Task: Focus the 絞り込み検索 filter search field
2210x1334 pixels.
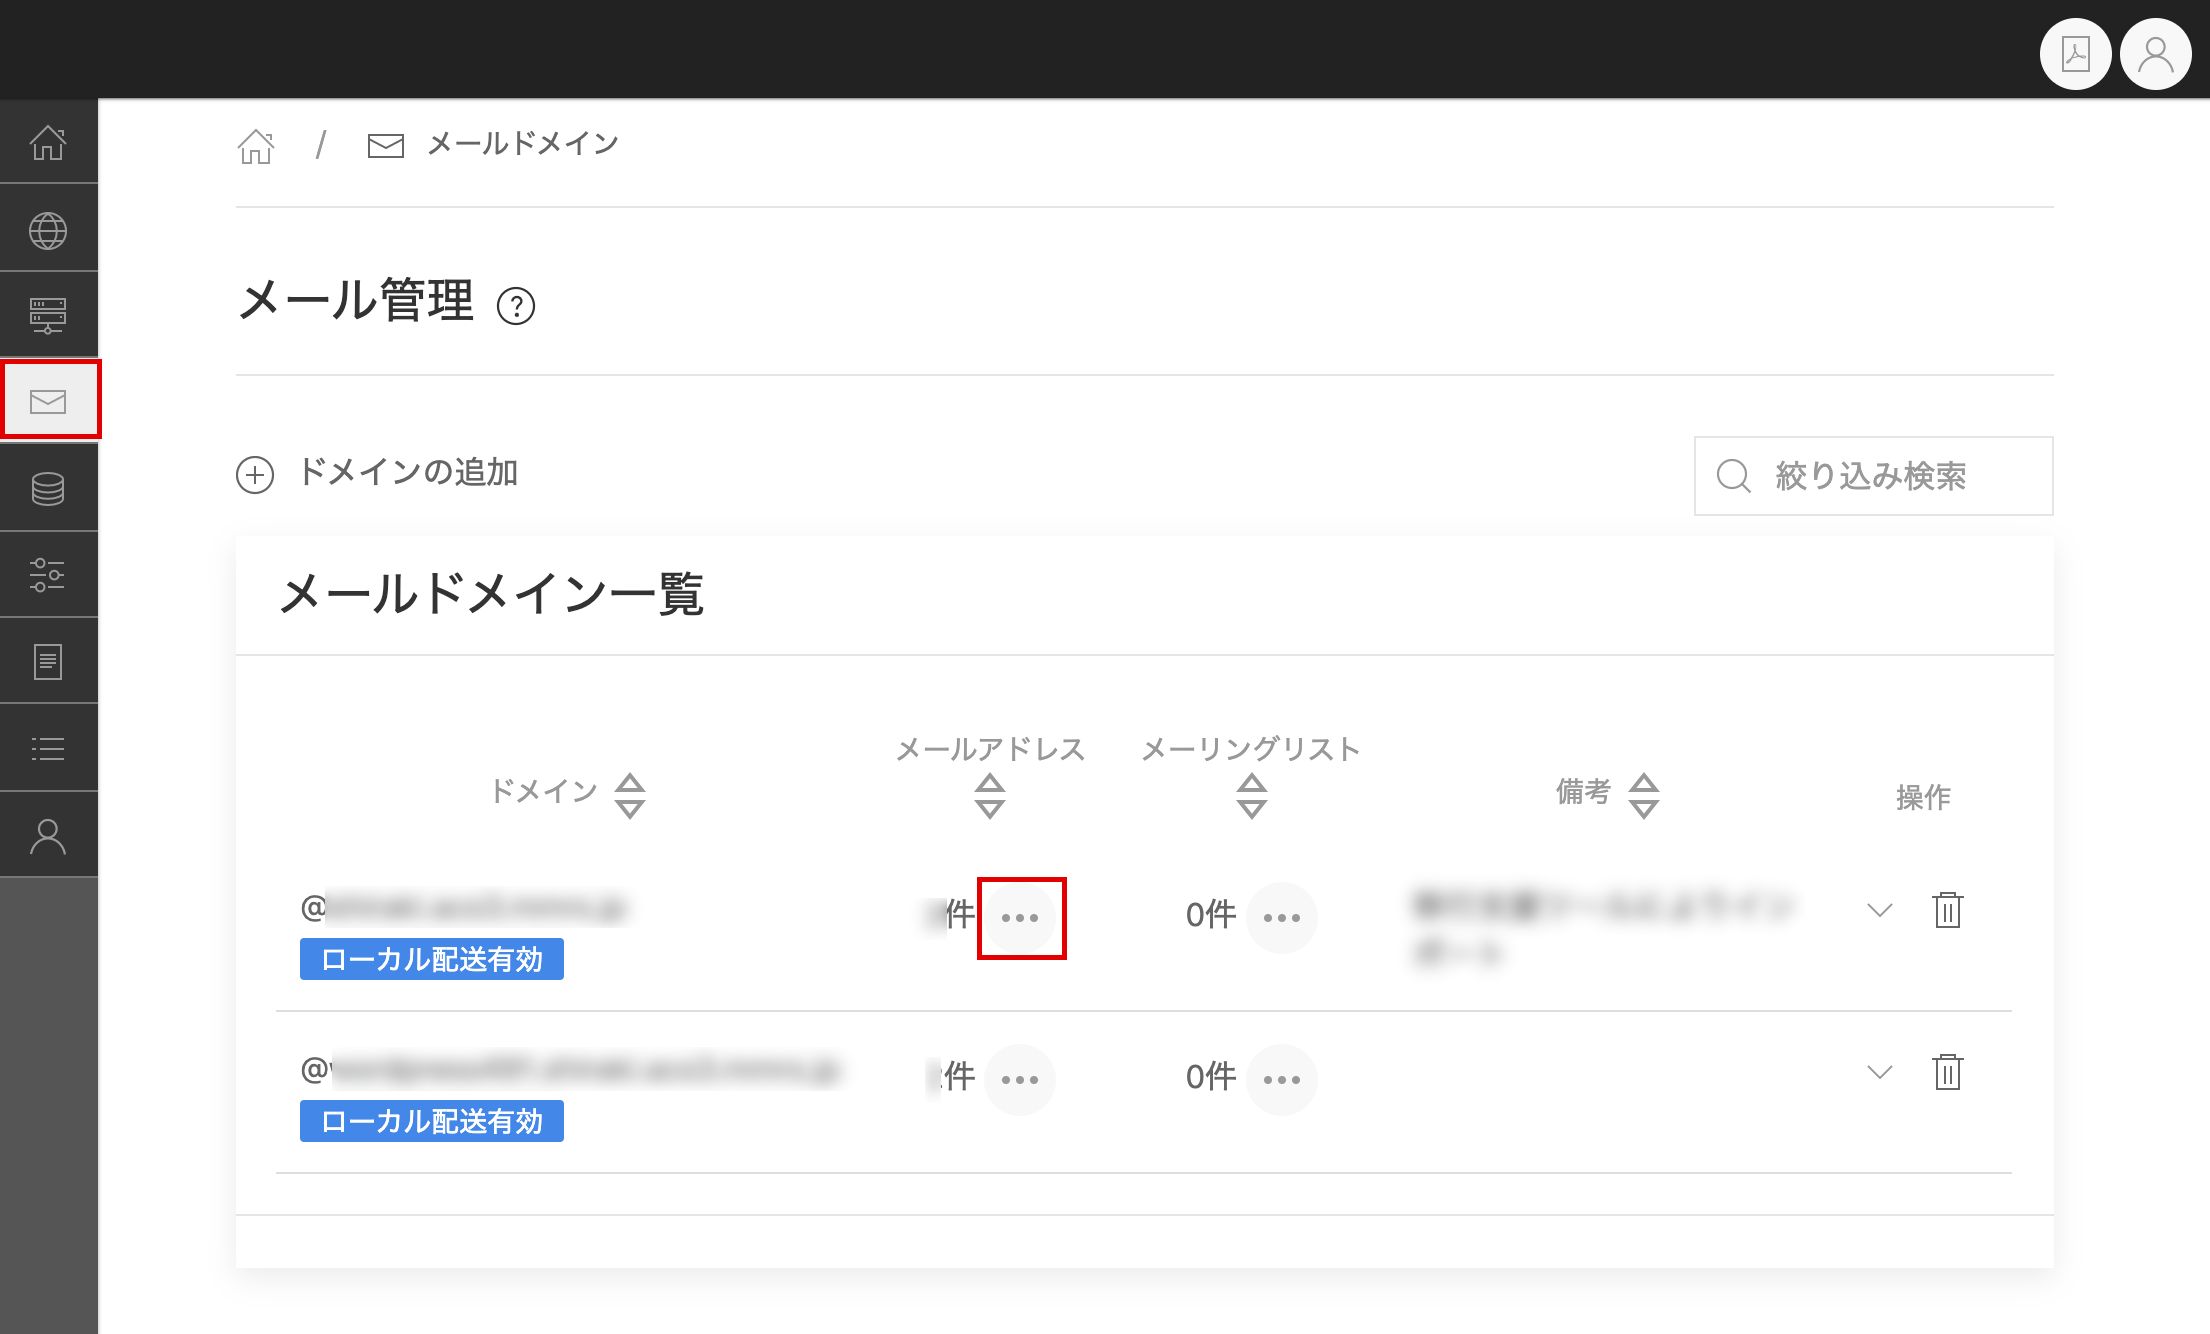Action: tap(1873, 476)
